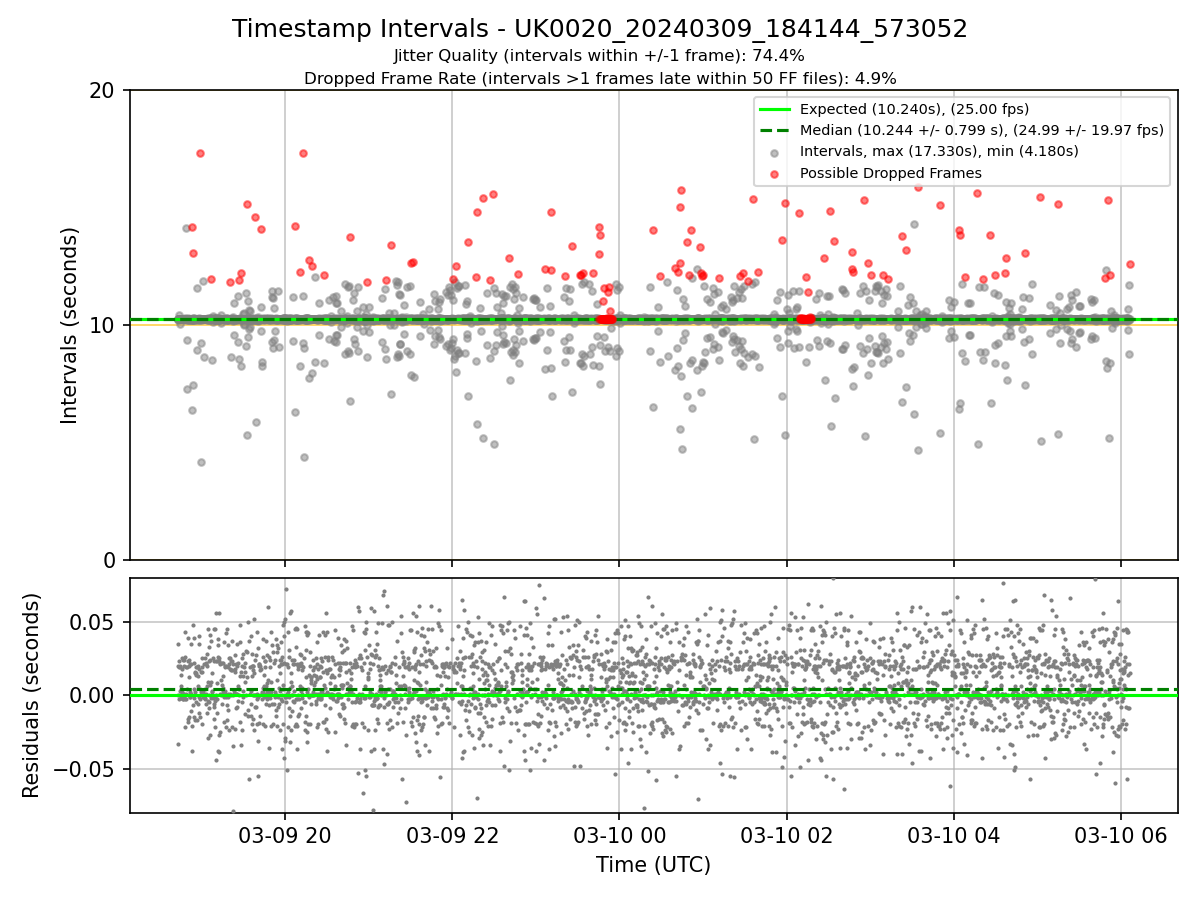Image resolution: width=1200 pixels, height=900 pixels.
Task: Click legend entry starting with 'Median (10.244'
Action: (982, 130)
